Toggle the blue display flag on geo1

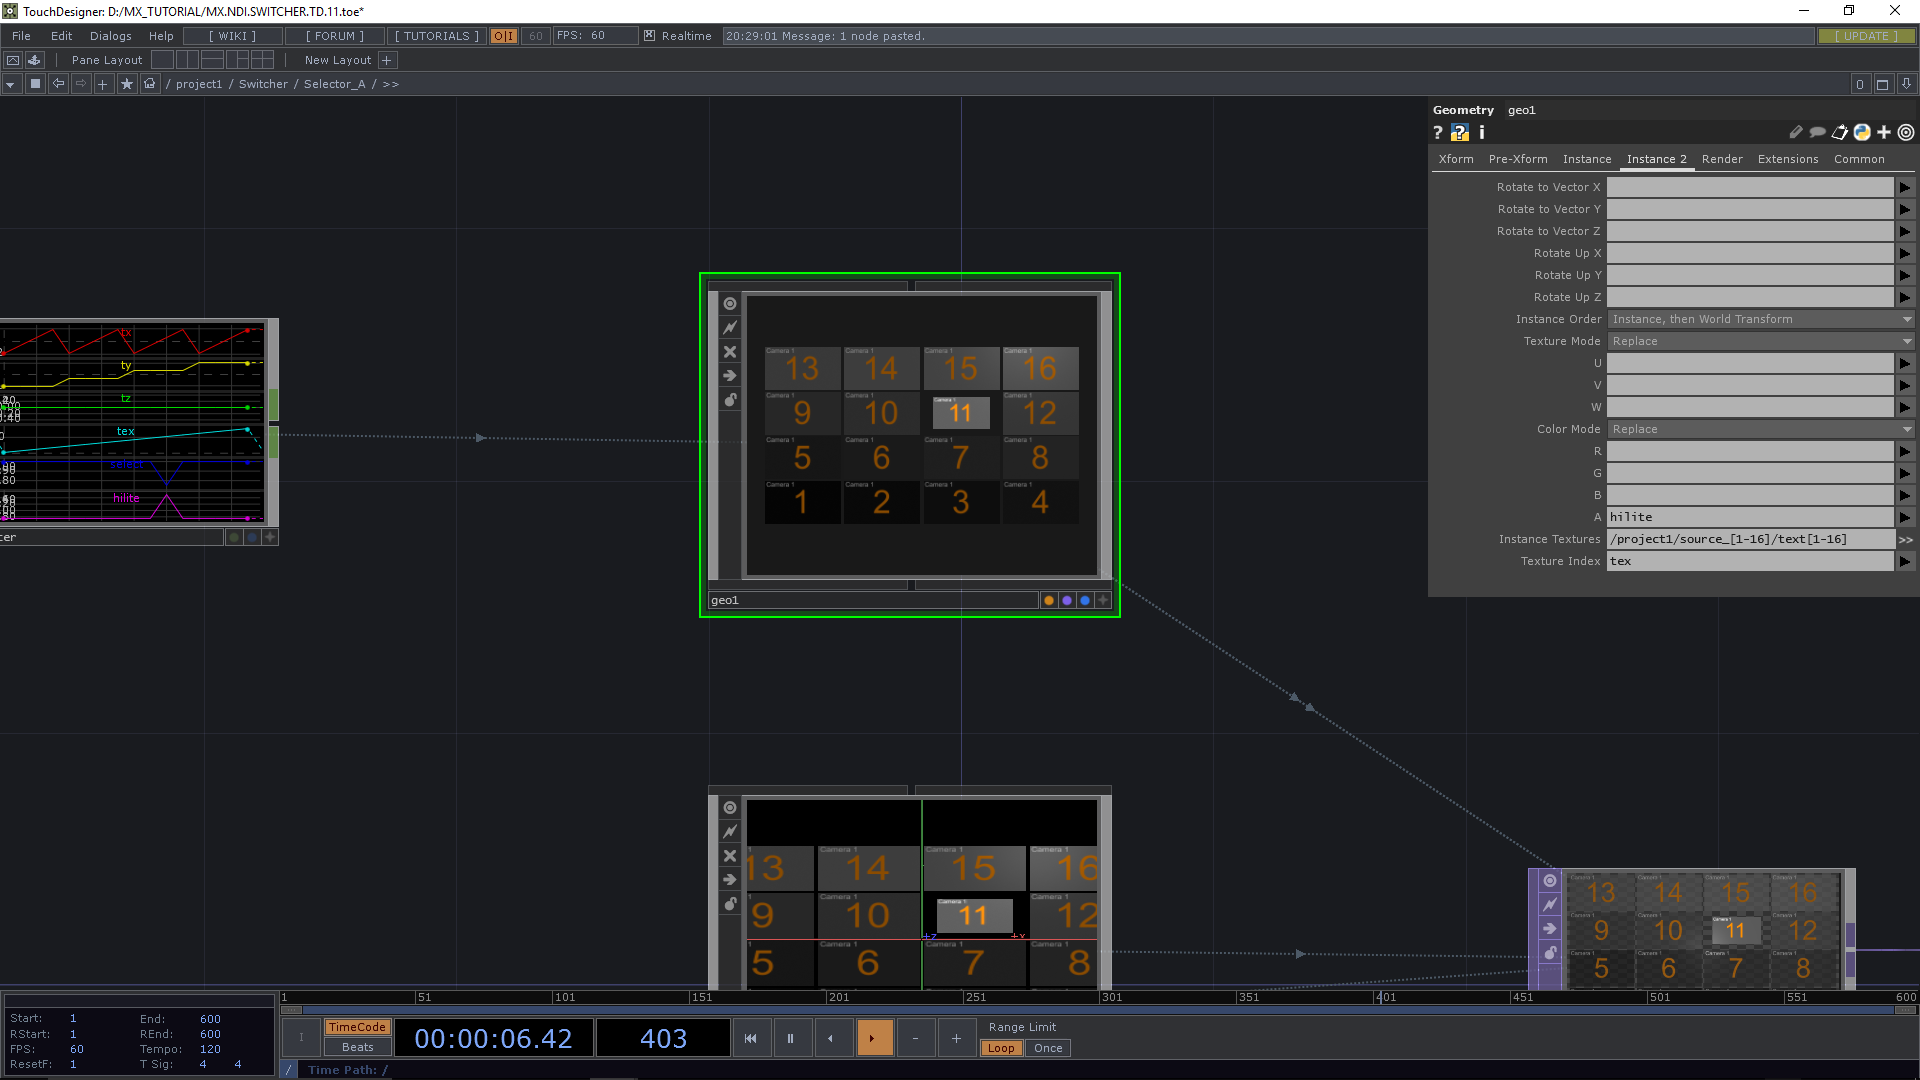click(x=1085, y=600)
